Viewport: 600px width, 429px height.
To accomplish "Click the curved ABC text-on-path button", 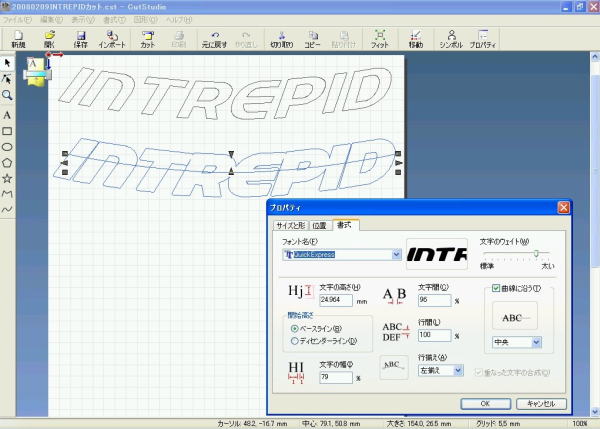I will (394, 367).
